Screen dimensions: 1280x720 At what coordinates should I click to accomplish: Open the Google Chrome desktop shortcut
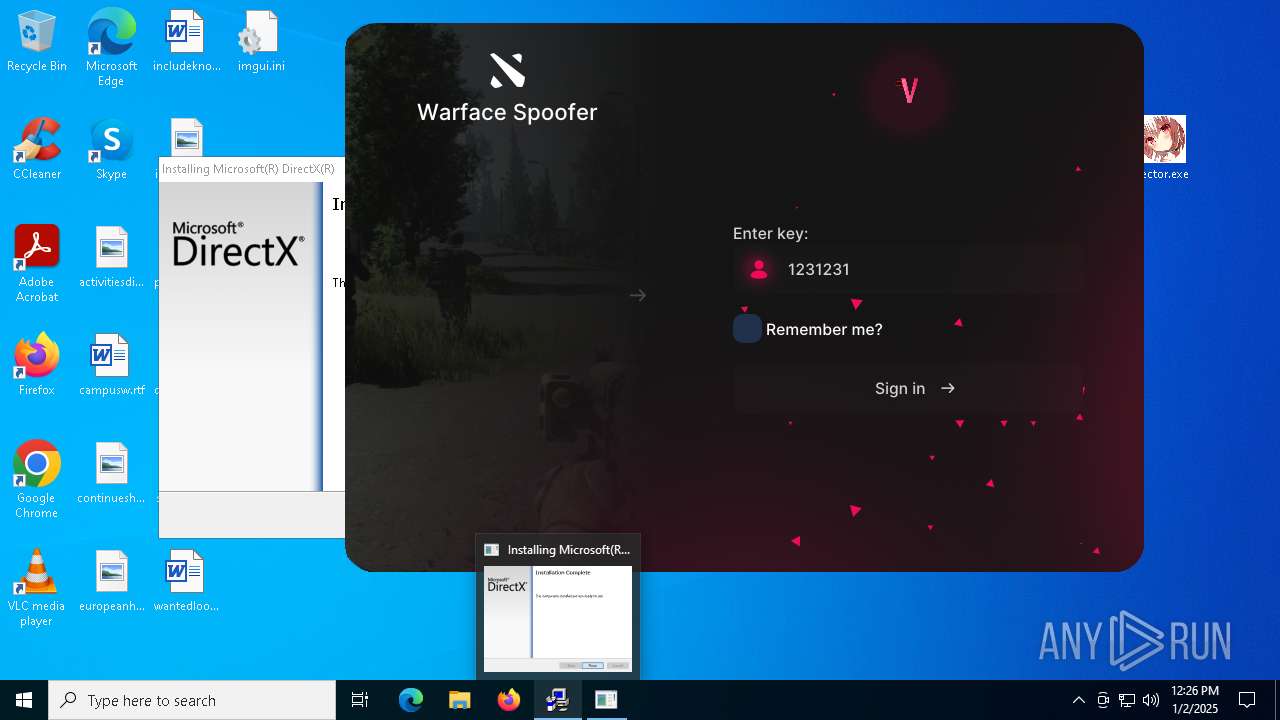(x=37, y=480)
